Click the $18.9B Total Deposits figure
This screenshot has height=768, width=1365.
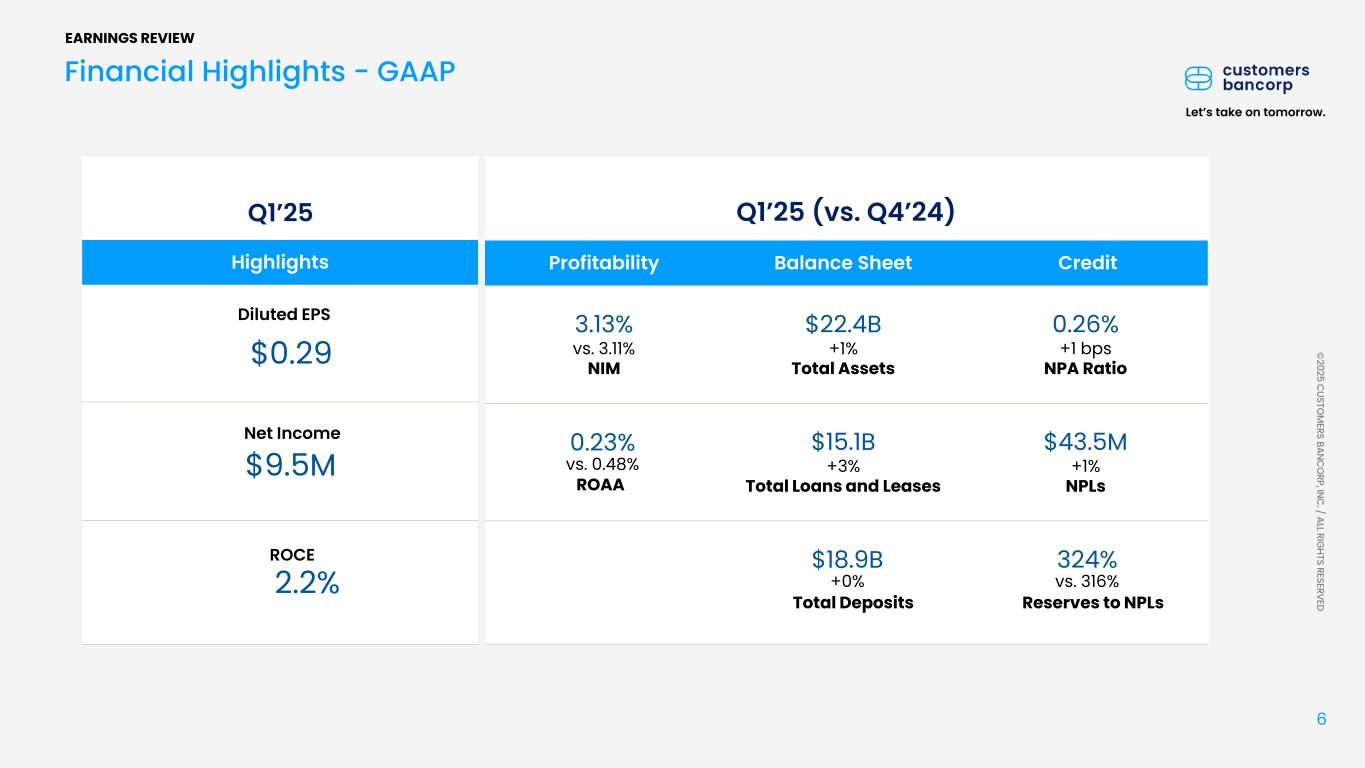point(847,559)
